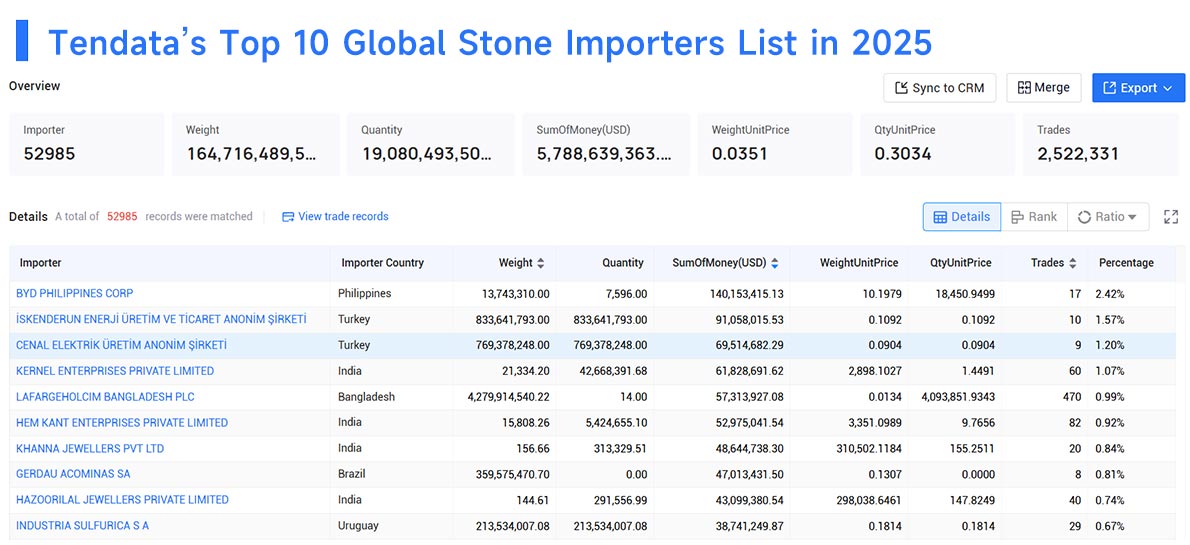Open HEM KANT ENTERPRISES PRIVATE LIMITED link
1190x545 pixels.
[x=121, y=422]
